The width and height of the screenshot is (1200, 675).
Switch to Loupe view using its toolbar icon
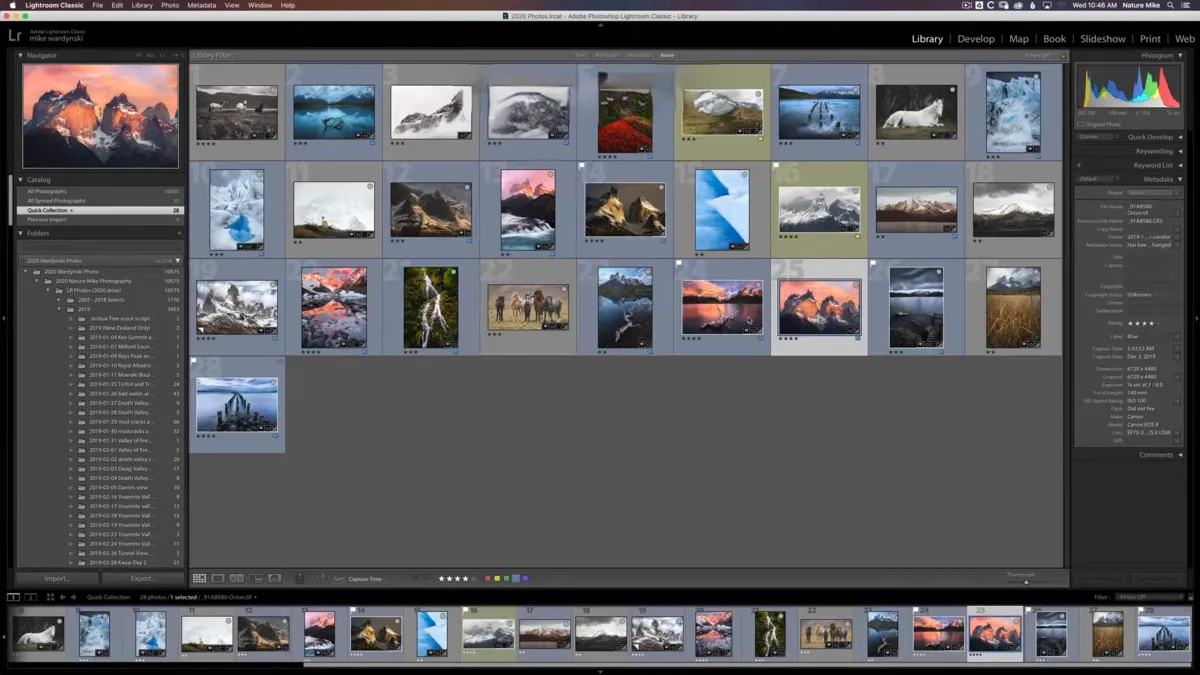coord(218,578)
